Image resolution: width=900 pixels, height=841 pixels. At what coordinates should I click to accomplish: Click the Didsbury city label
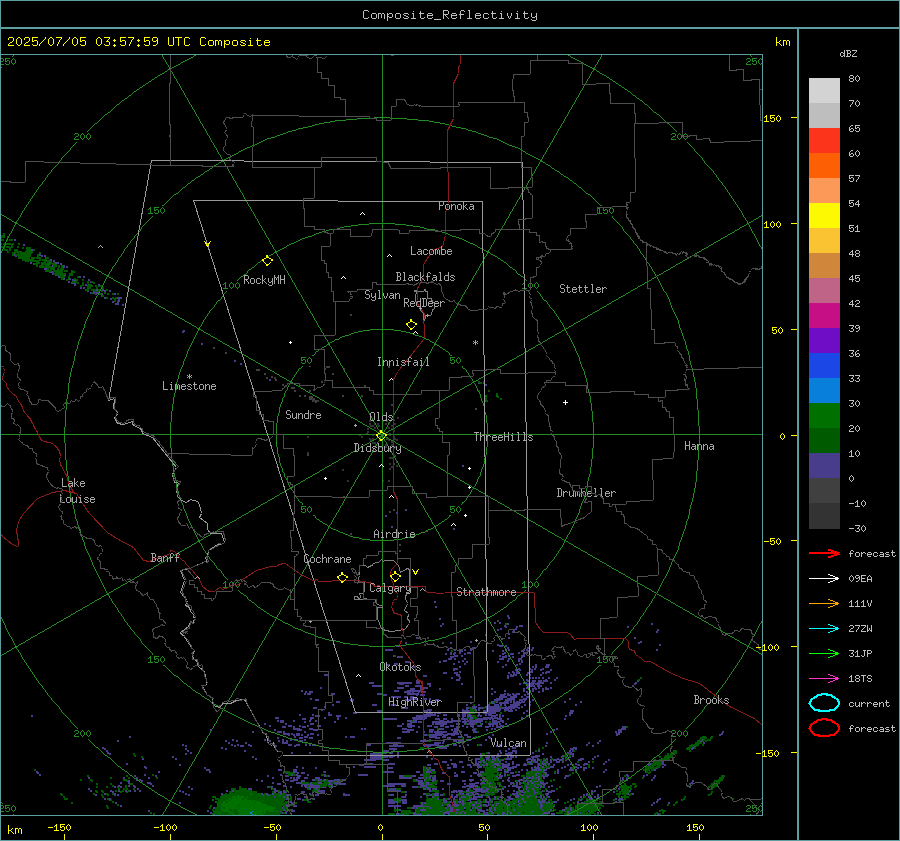pyautogui.click(x=378, y=448)
